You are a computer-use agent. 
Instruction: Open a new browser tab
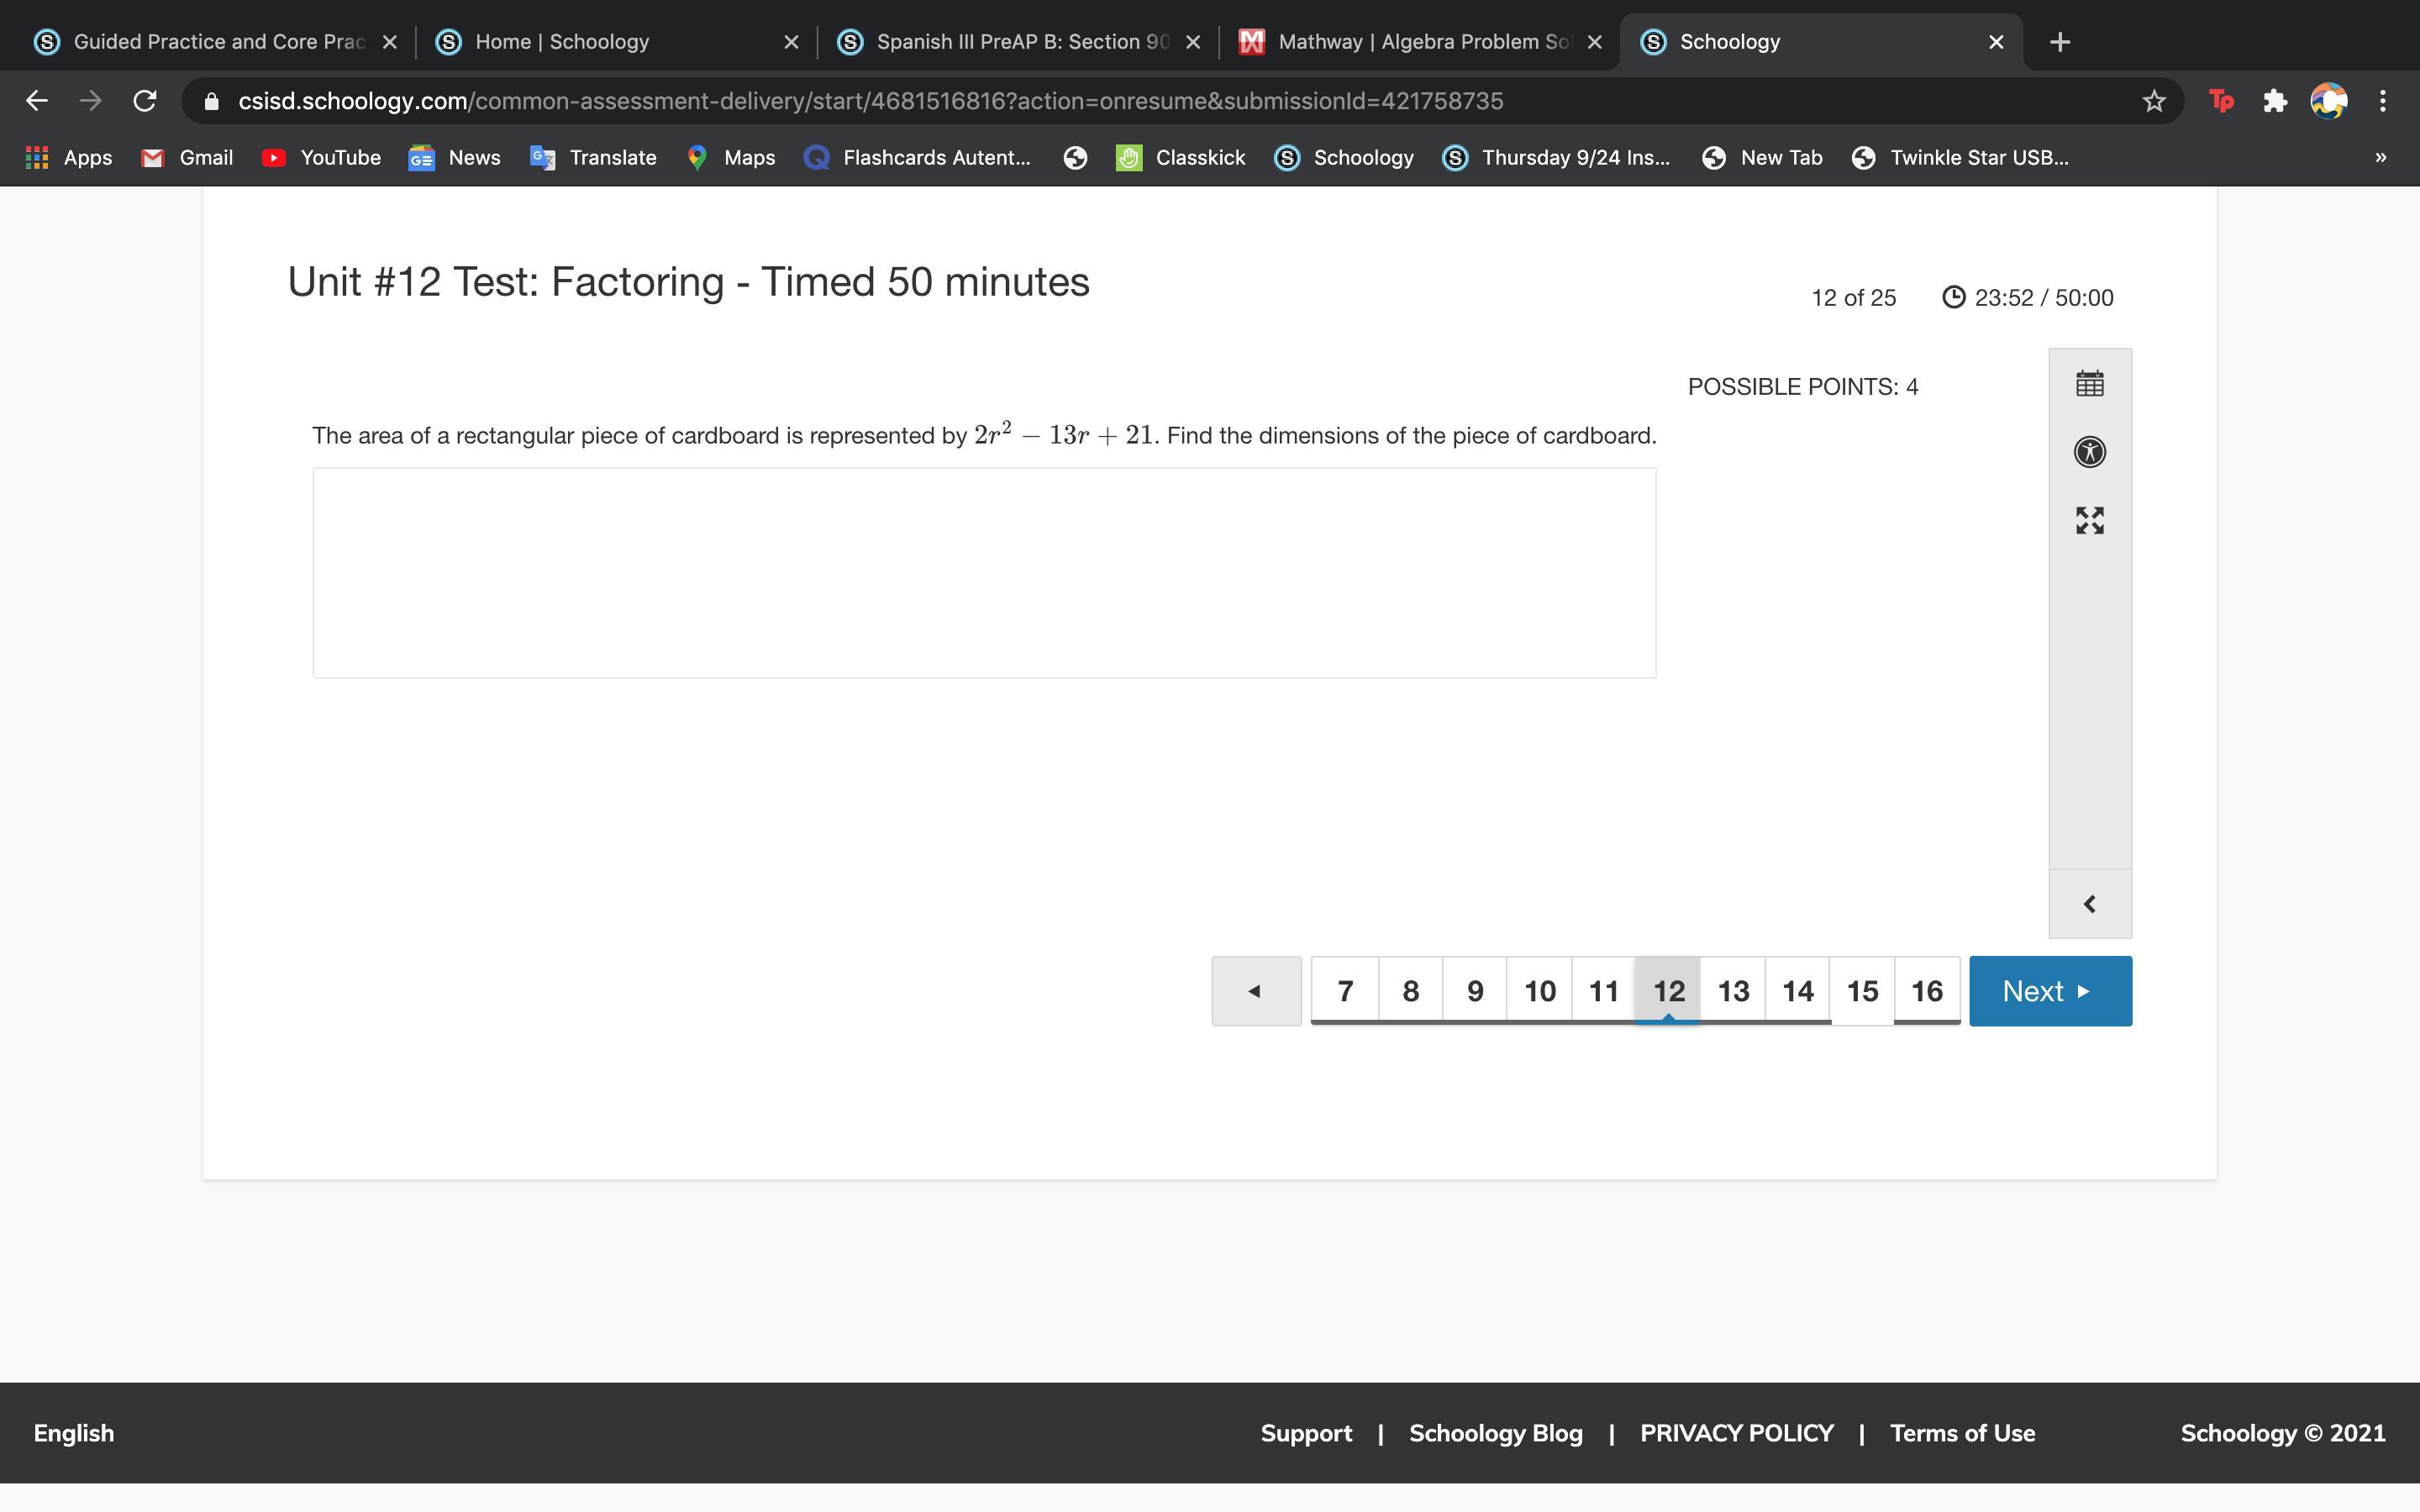click(2059, 42)
